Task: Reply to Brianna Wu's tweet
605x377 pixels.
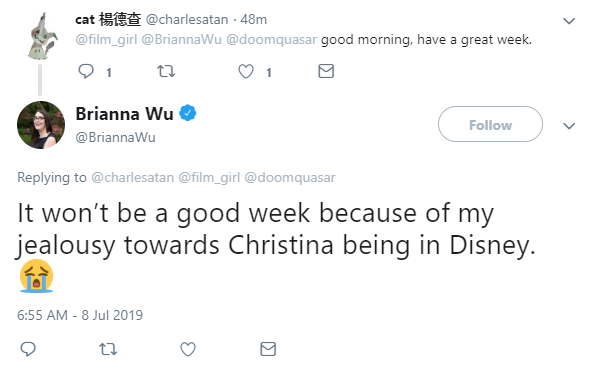Action: point(28,349)
